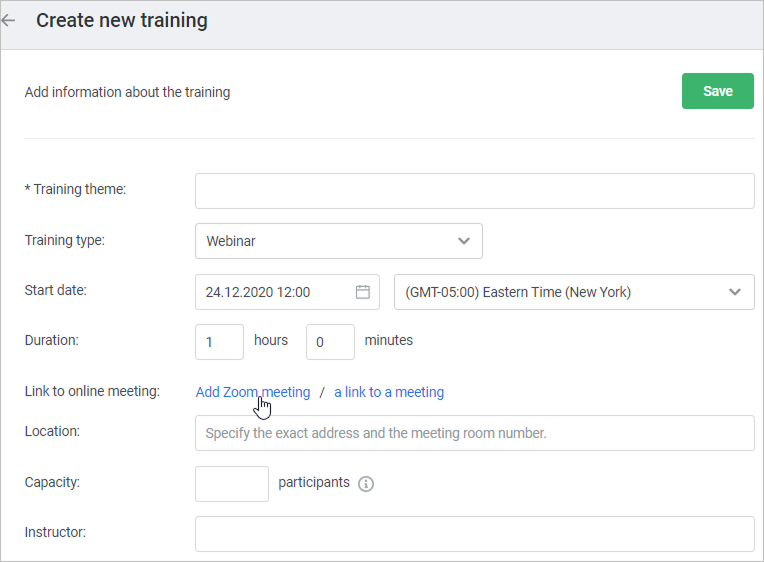Open the Eastern Time timezone dropdown
This screenshot has height=562, width=764.
coord(574,292)
